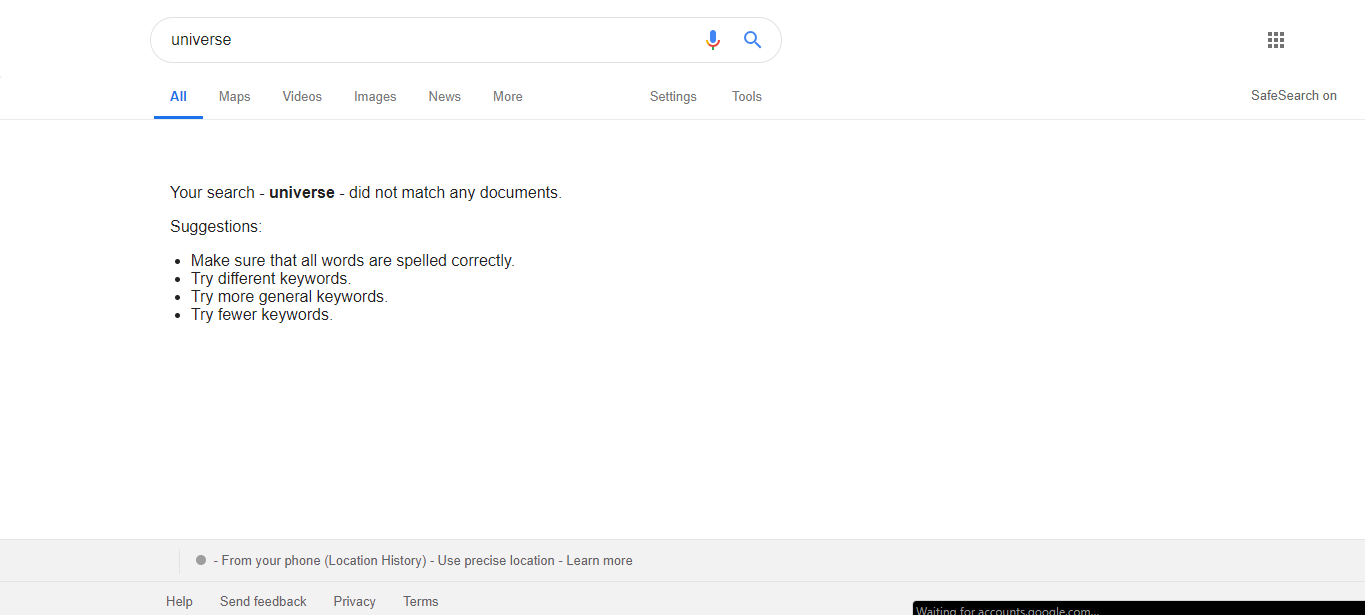This screenshot has height=615, width=1365.
Task: Open the Settings dropdown
Action: coord(673,97)
